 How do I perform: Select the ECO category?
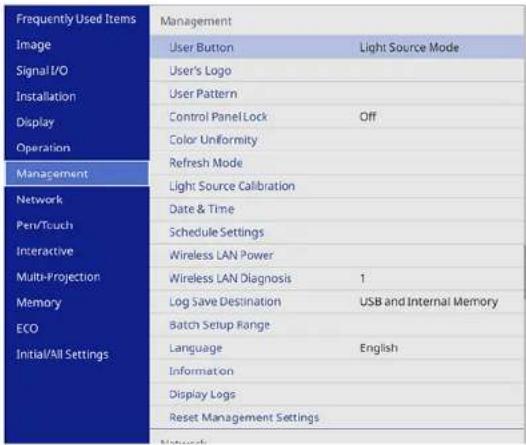(x=27, y=329)
